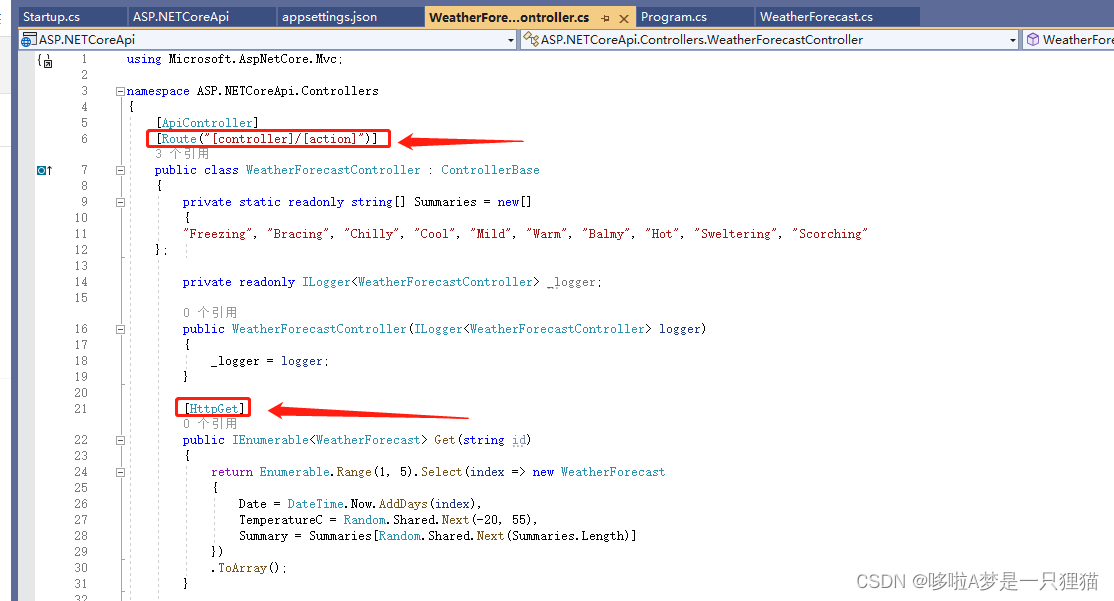The image size is (1114, 601).
Task: Close the WeatherForecastController.cs tab
Action: 624,18
